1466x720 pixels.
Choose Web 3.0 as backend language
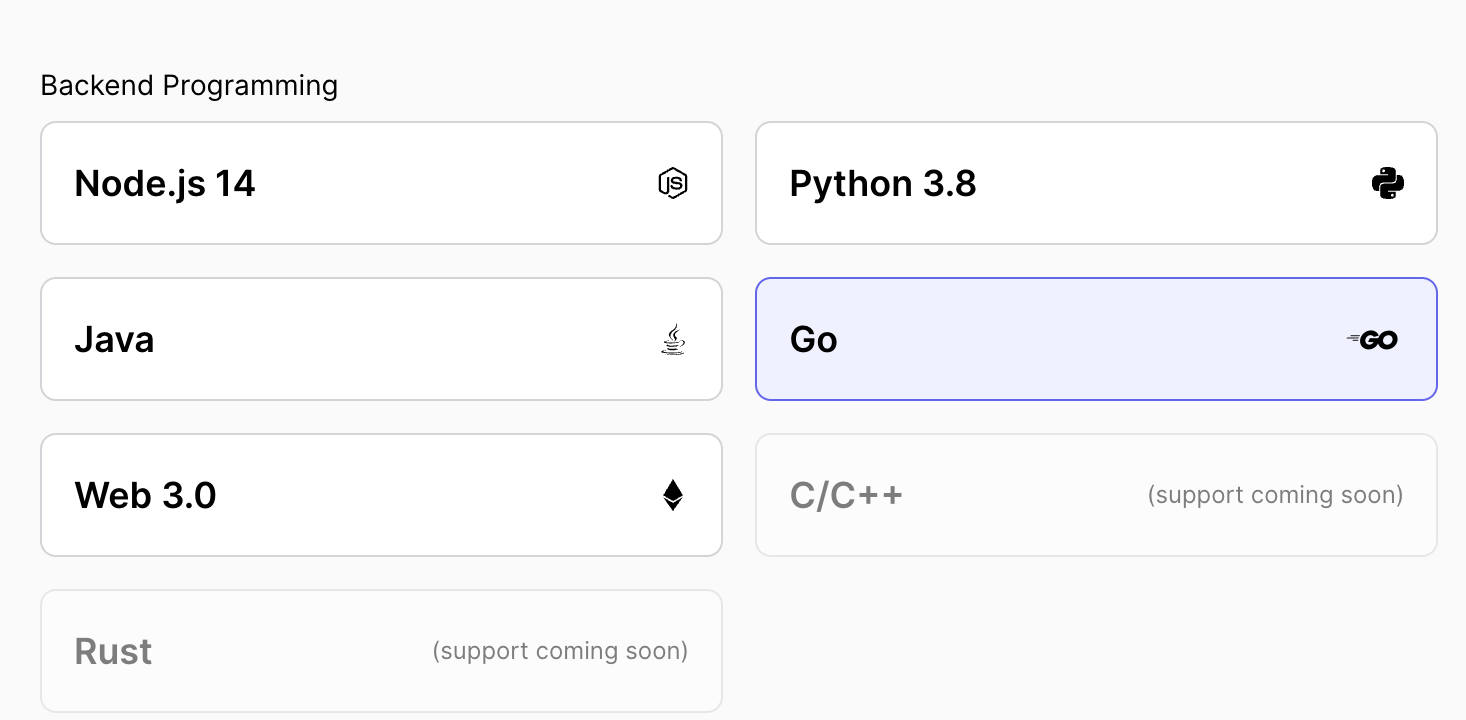point(380,495)
